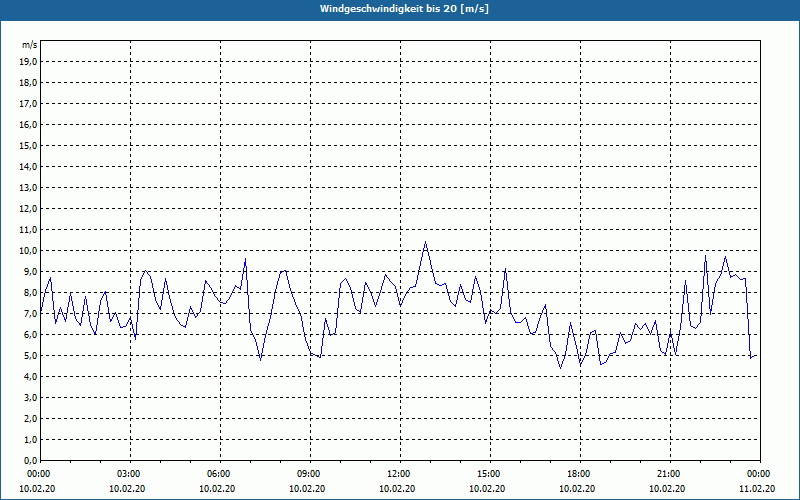Viewport: 800px width, 500px height.
Task: Click the highest peak of the blue wind curve
Action: coord(426,242)
